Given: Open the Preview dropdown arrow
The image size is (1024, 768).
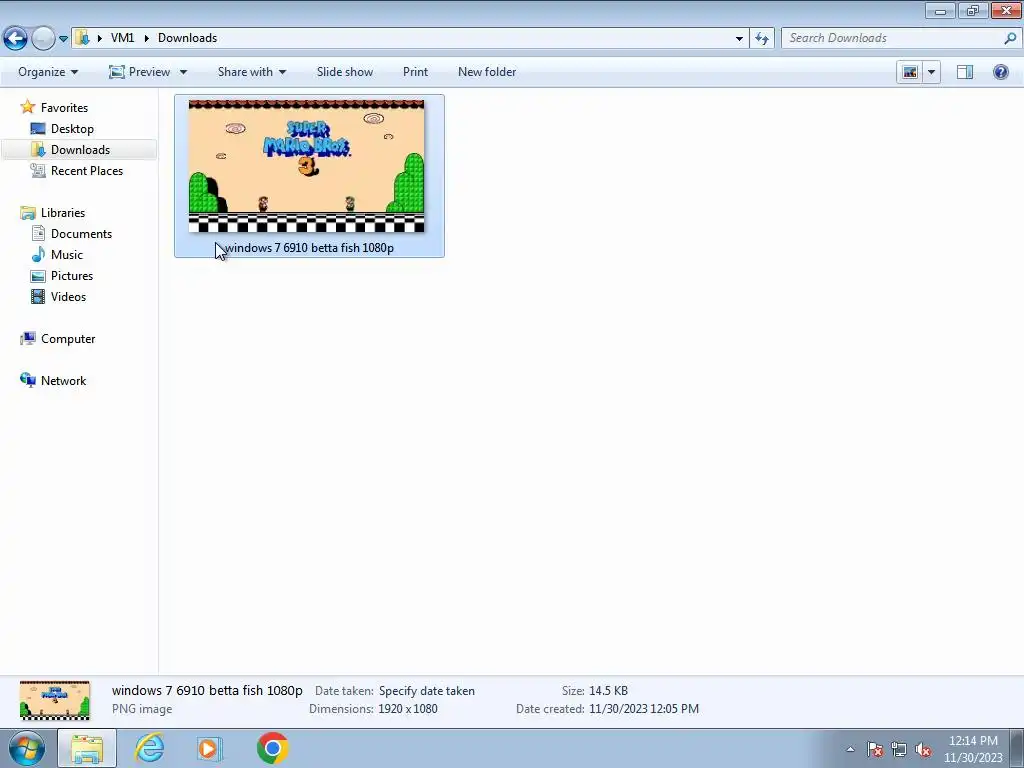Looking at the screenshot, I should (184, 72).
